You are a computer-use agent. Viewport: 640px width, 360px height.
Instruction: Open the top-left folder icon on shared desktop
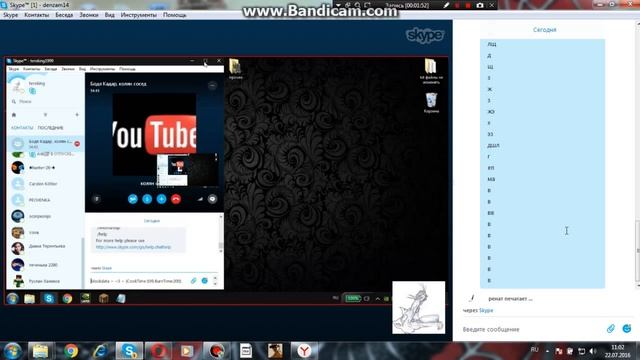click(x=235, y=69)
